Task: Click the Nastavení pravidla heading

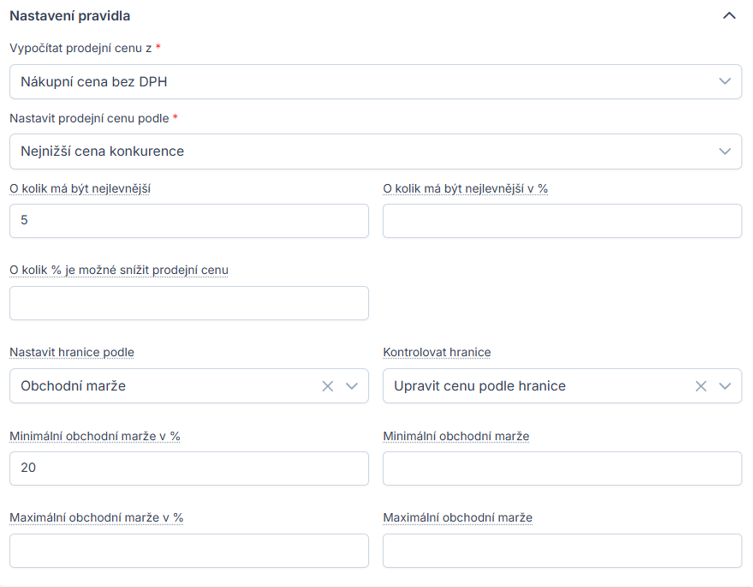Action: pyautogui.click(x=70, y=16)
